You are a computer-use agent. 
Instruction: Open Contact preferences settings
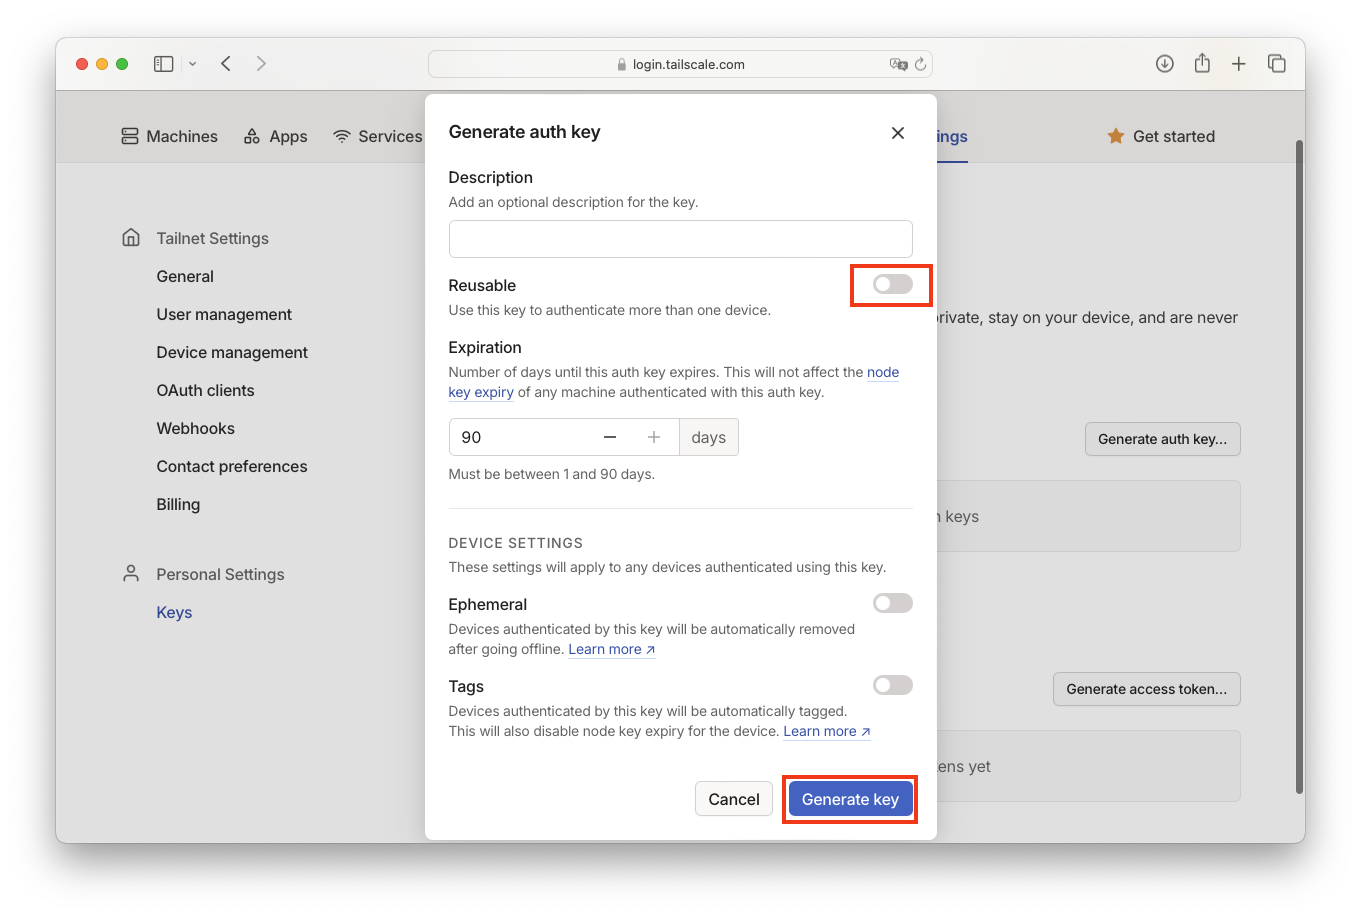[x=232, y=466]
